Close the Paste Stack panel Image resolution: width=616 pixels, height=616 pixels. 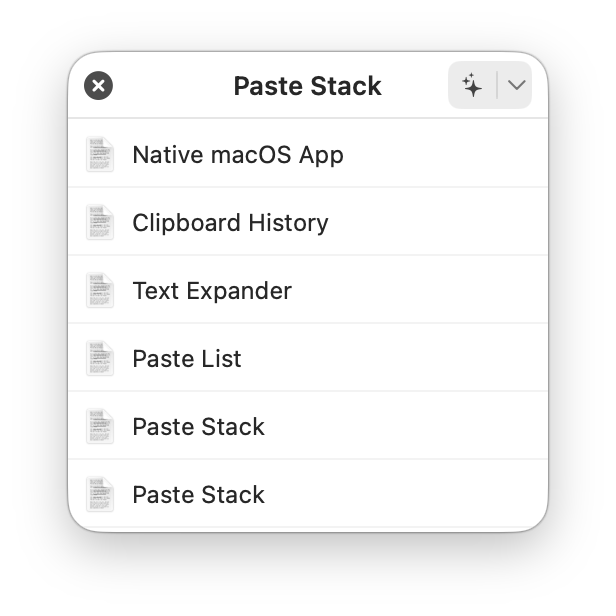point(98,86)
